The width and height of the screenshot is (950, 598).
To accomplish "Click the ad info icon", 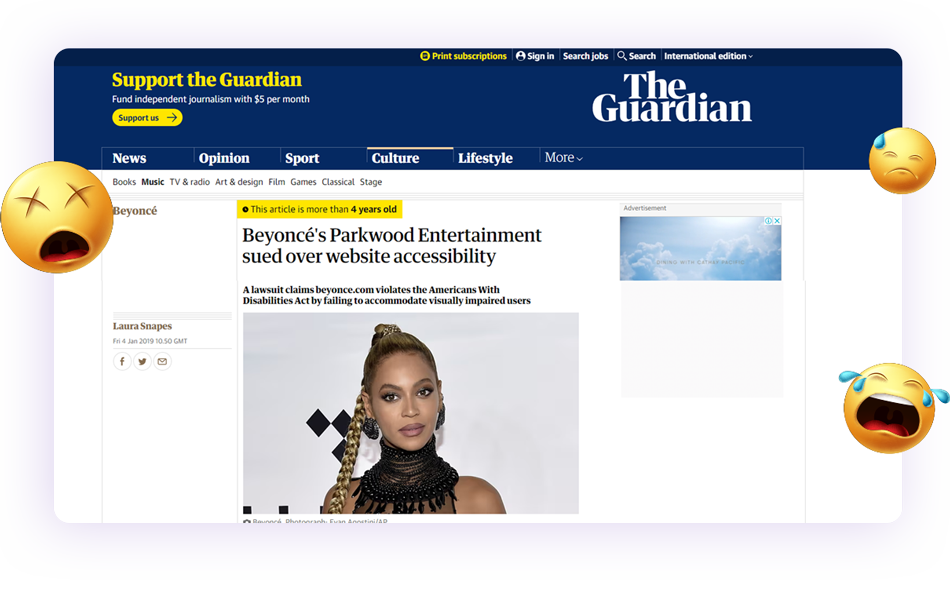I will click(768, 221).
